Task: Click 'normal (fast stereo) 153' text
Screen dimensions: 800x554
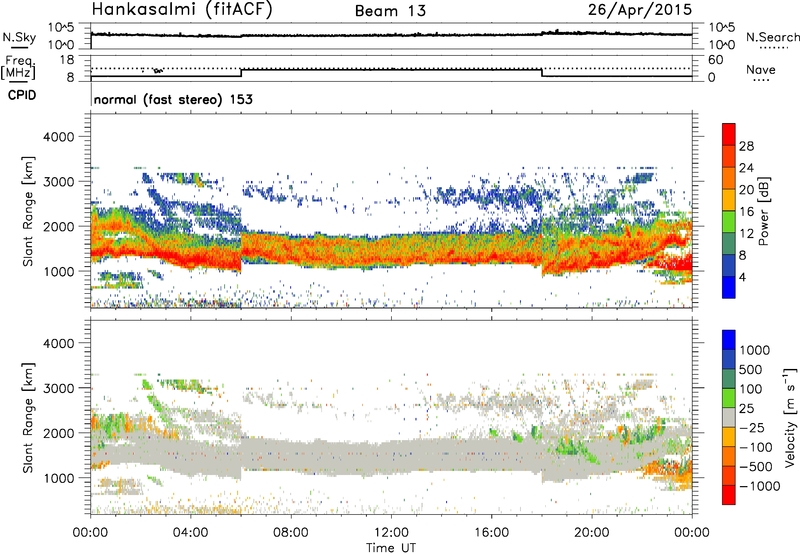Action: (x=173, y=99)
